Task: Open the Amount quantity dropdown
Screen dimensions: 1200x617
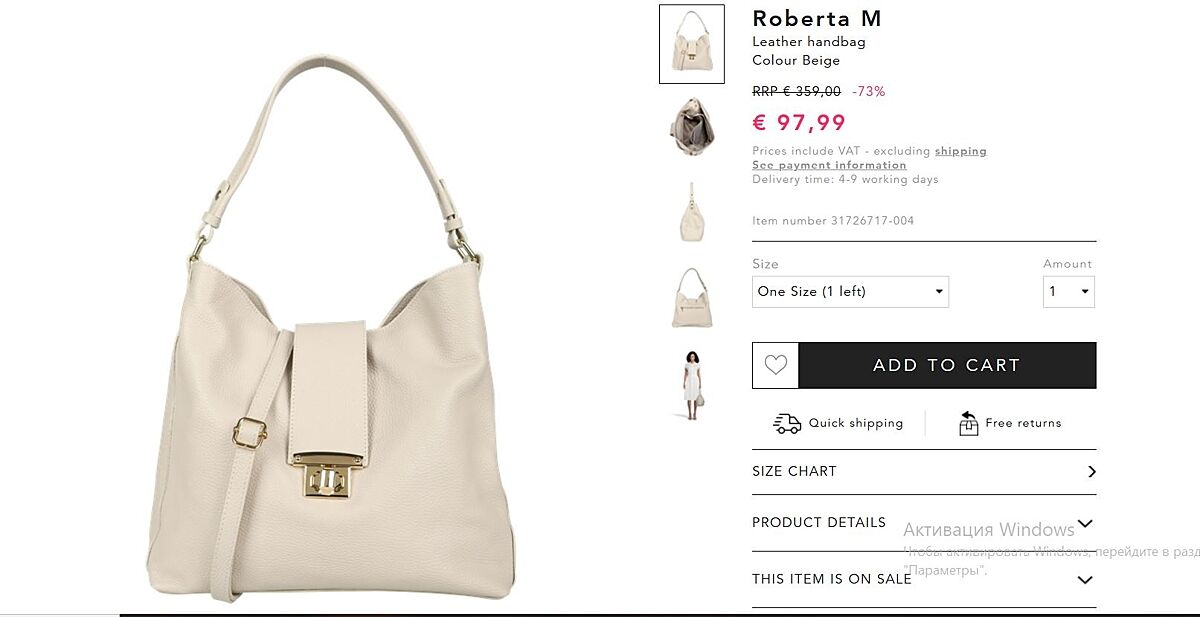Action: [1069, 292]
